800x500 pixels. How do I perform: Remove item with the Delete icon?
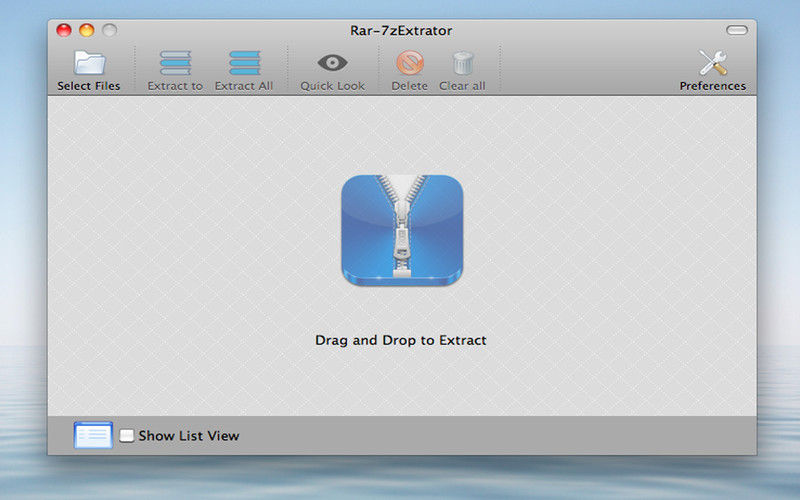point(410,63)
